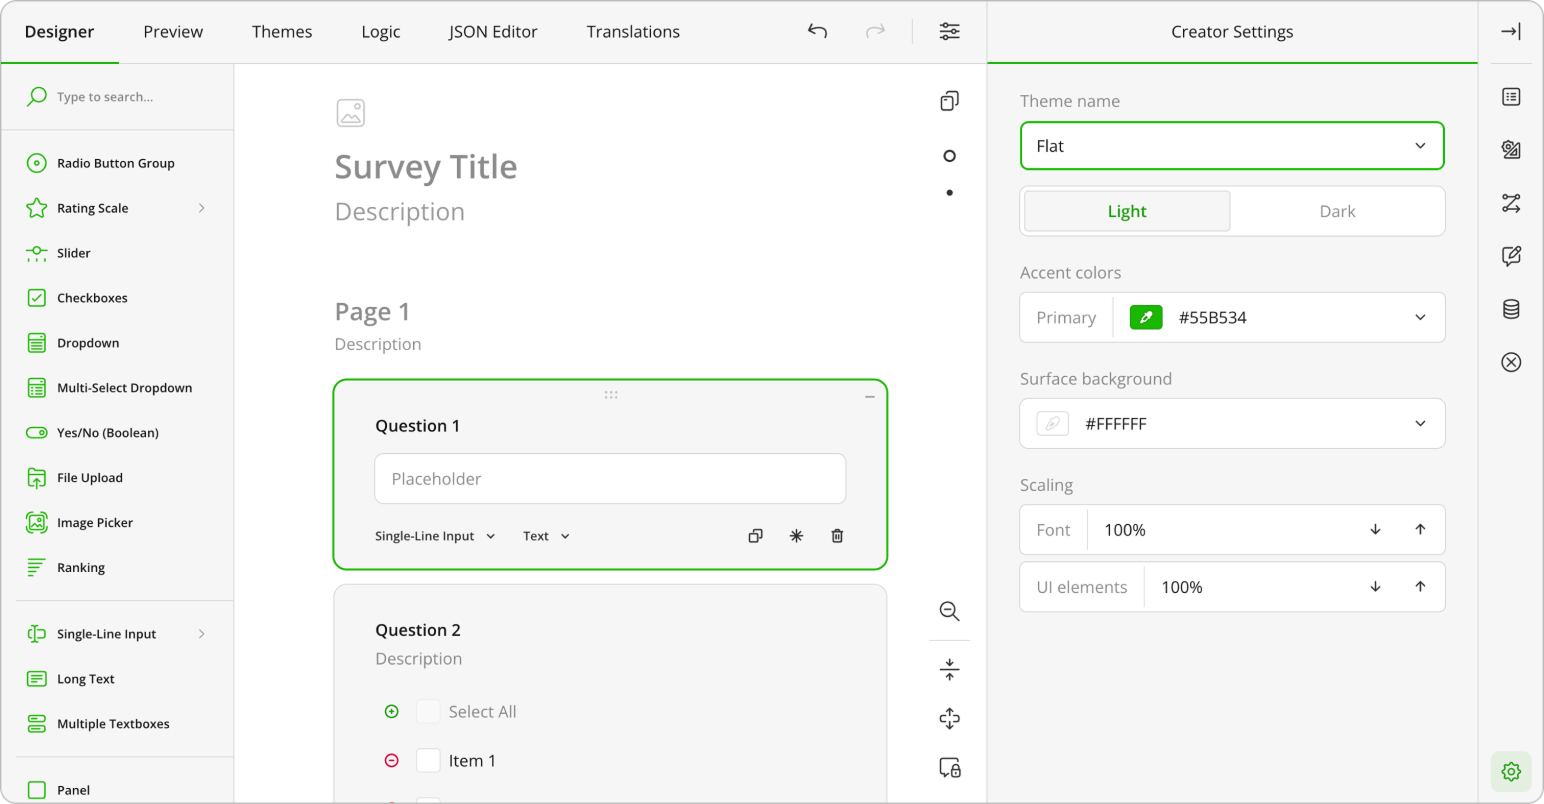Open the navigation flow icon in right sidebar
Image resolution: width=1544 pixels, height=804 pixels.
(1511, 203)
